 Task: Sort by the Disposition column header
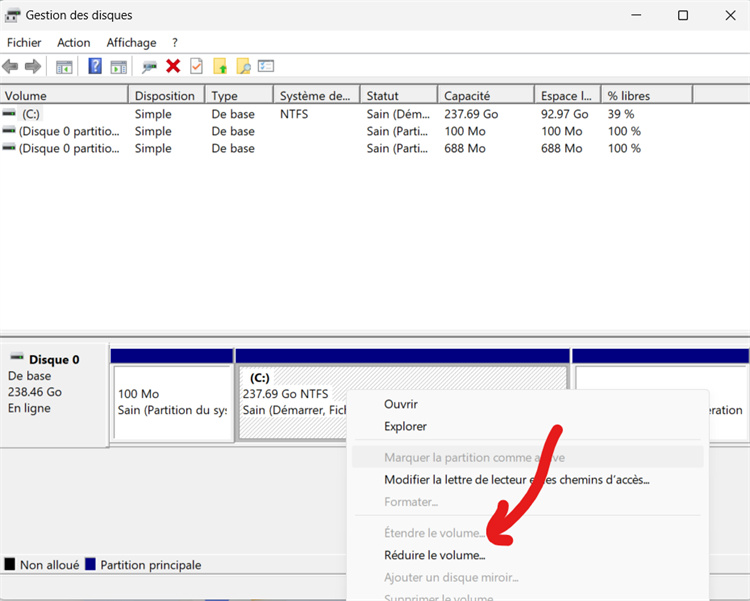167,96
